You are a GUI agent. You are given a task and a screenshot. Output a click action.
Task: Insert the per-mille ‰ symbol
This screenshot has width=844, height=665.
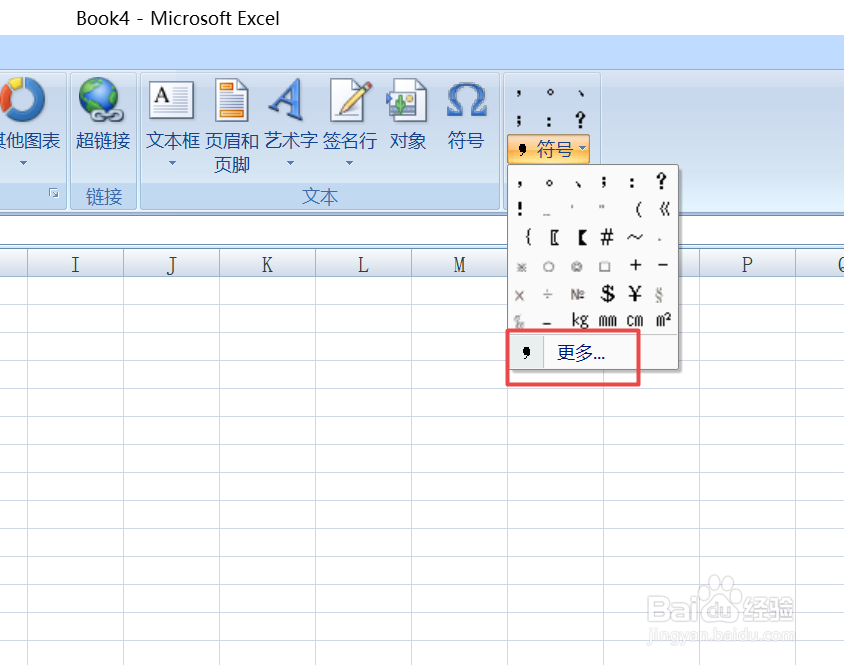tap(519, 321)
